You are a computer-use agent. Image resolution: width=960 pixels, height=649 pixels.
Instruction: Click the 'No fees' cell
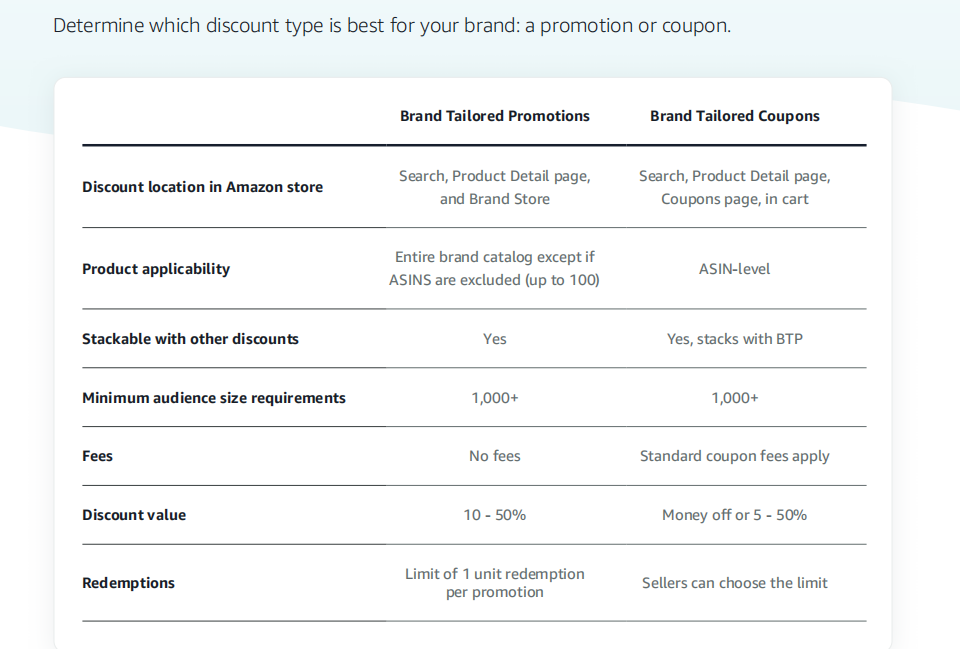(x=495, y=456)
